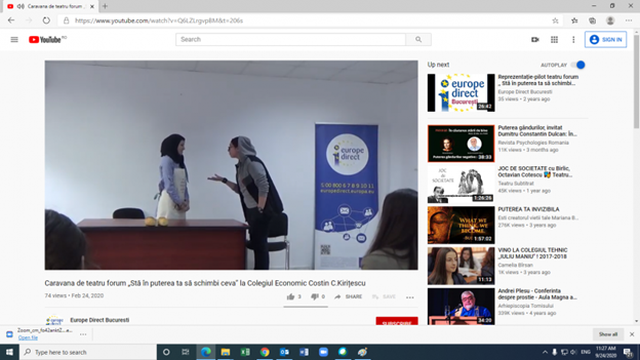
Task: Open Task View on the taskbar
Action: tap(185, 352)
